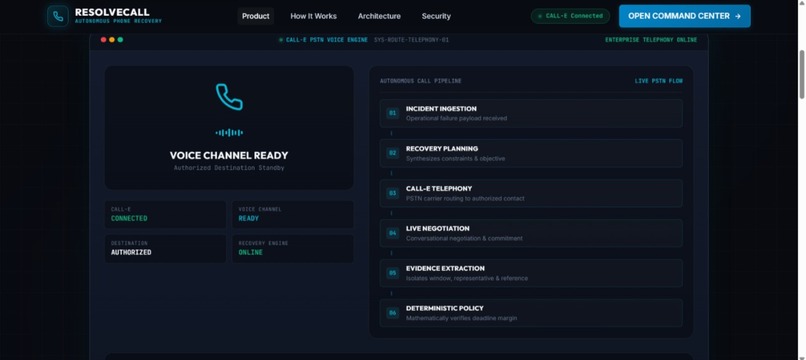Screen dimensions: 806x360
Task: Click the large phone handset icon
Action: click(229, 97)
